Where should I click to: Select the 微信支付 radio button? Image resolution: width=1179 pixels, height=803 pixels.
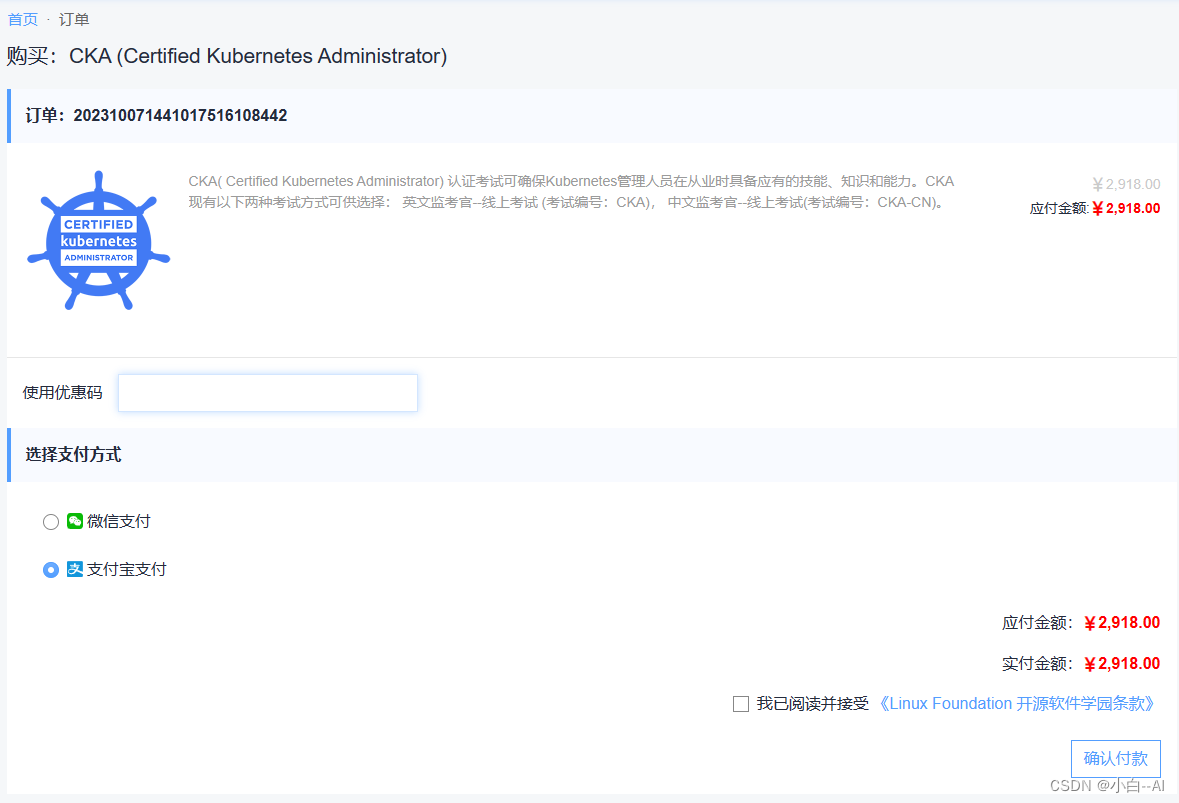coord(50,521)
